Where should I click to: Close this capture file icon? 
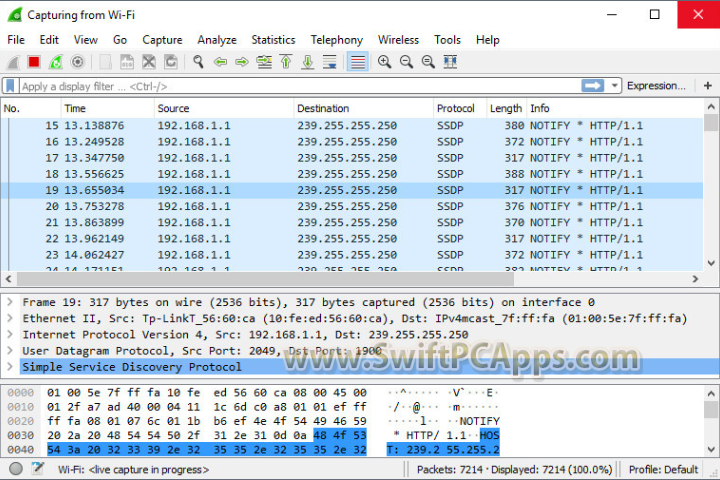click(149, 62)
